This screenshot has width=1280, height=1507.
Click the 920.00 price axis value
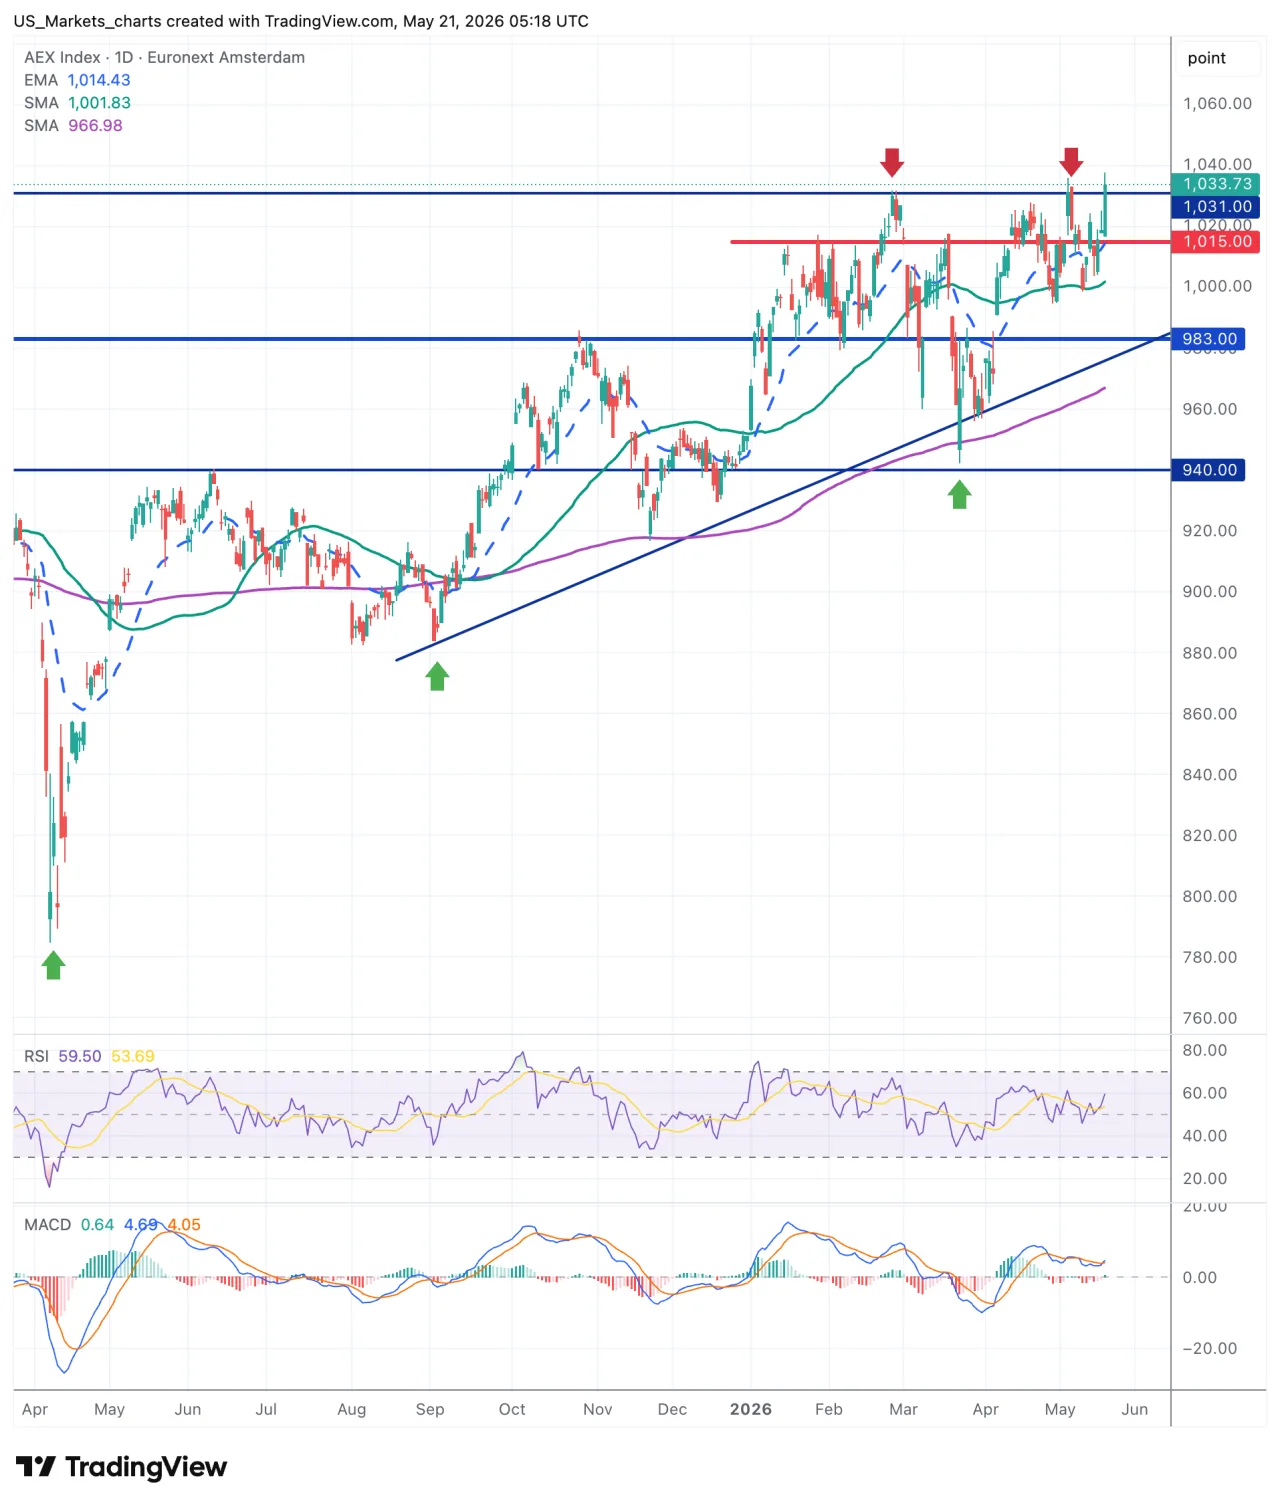[x=1210, y=531]
